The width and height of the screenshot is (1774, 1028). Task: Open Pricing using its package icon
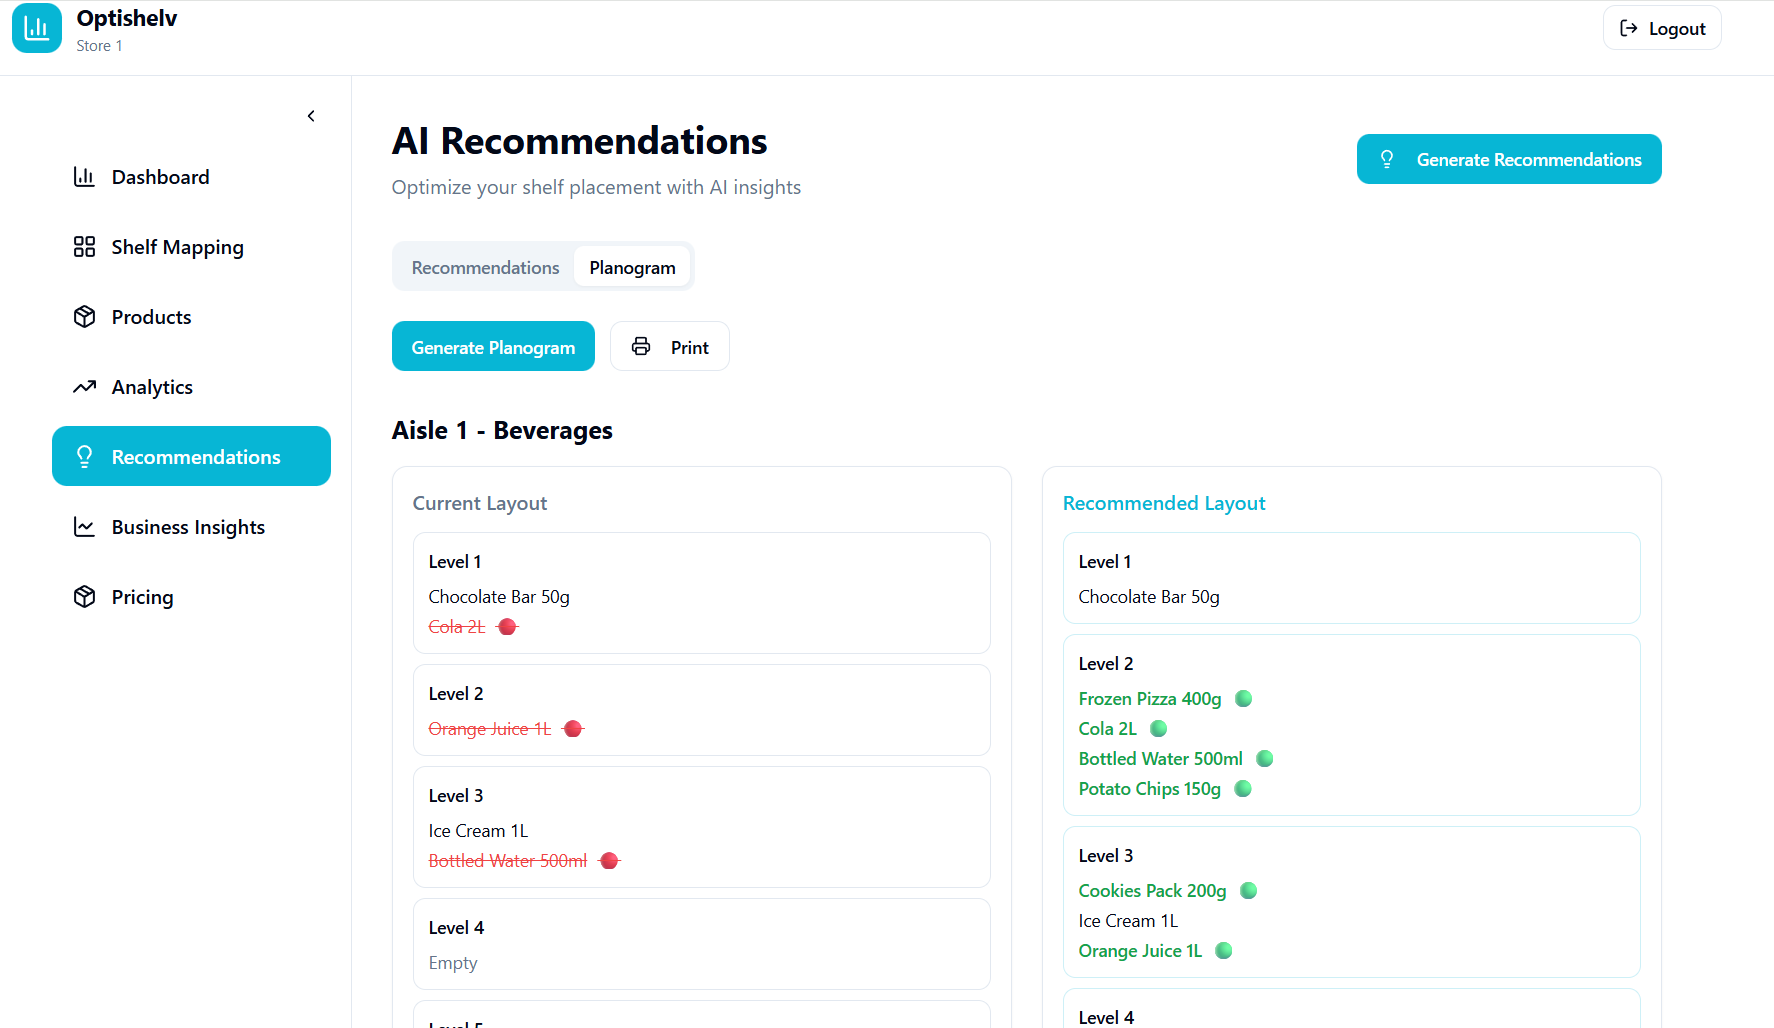click(85, 596)
